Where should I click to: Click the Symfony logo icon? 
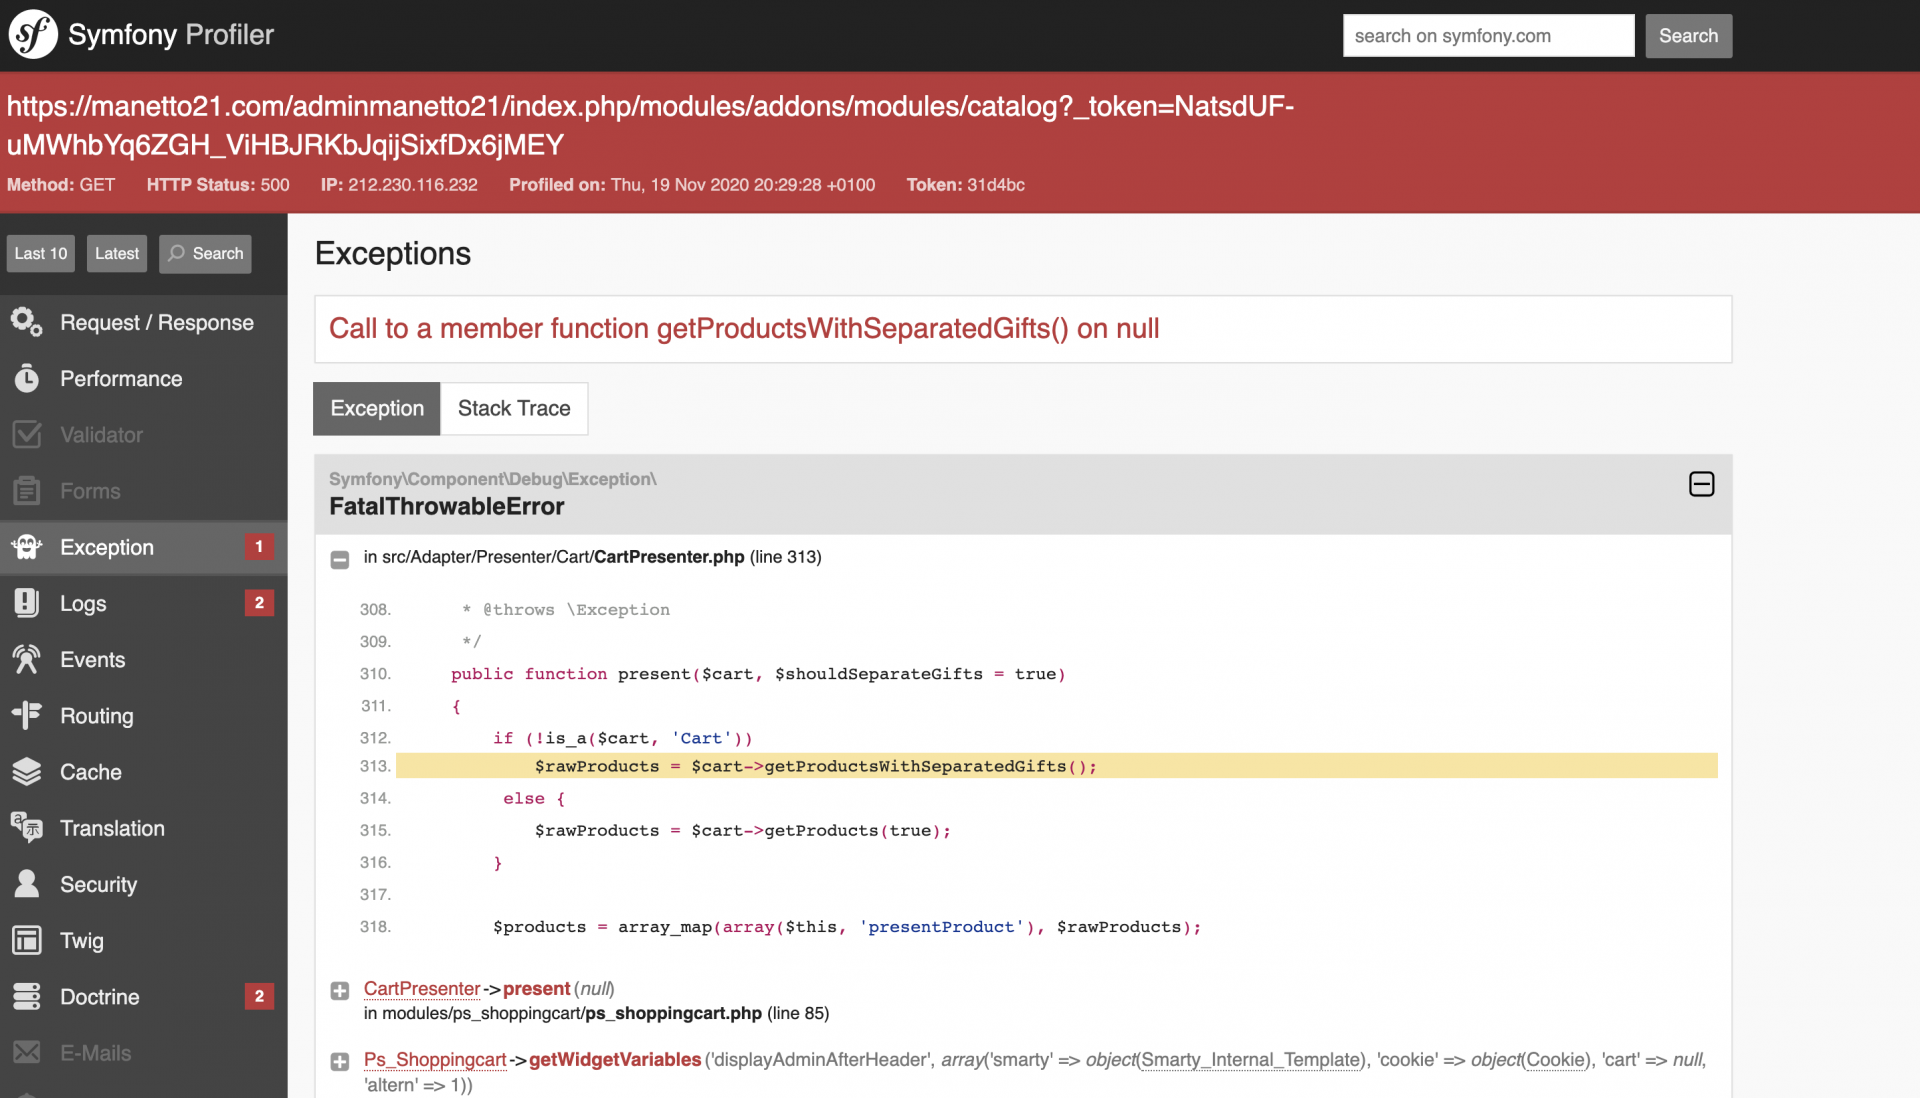click(33, 35)
